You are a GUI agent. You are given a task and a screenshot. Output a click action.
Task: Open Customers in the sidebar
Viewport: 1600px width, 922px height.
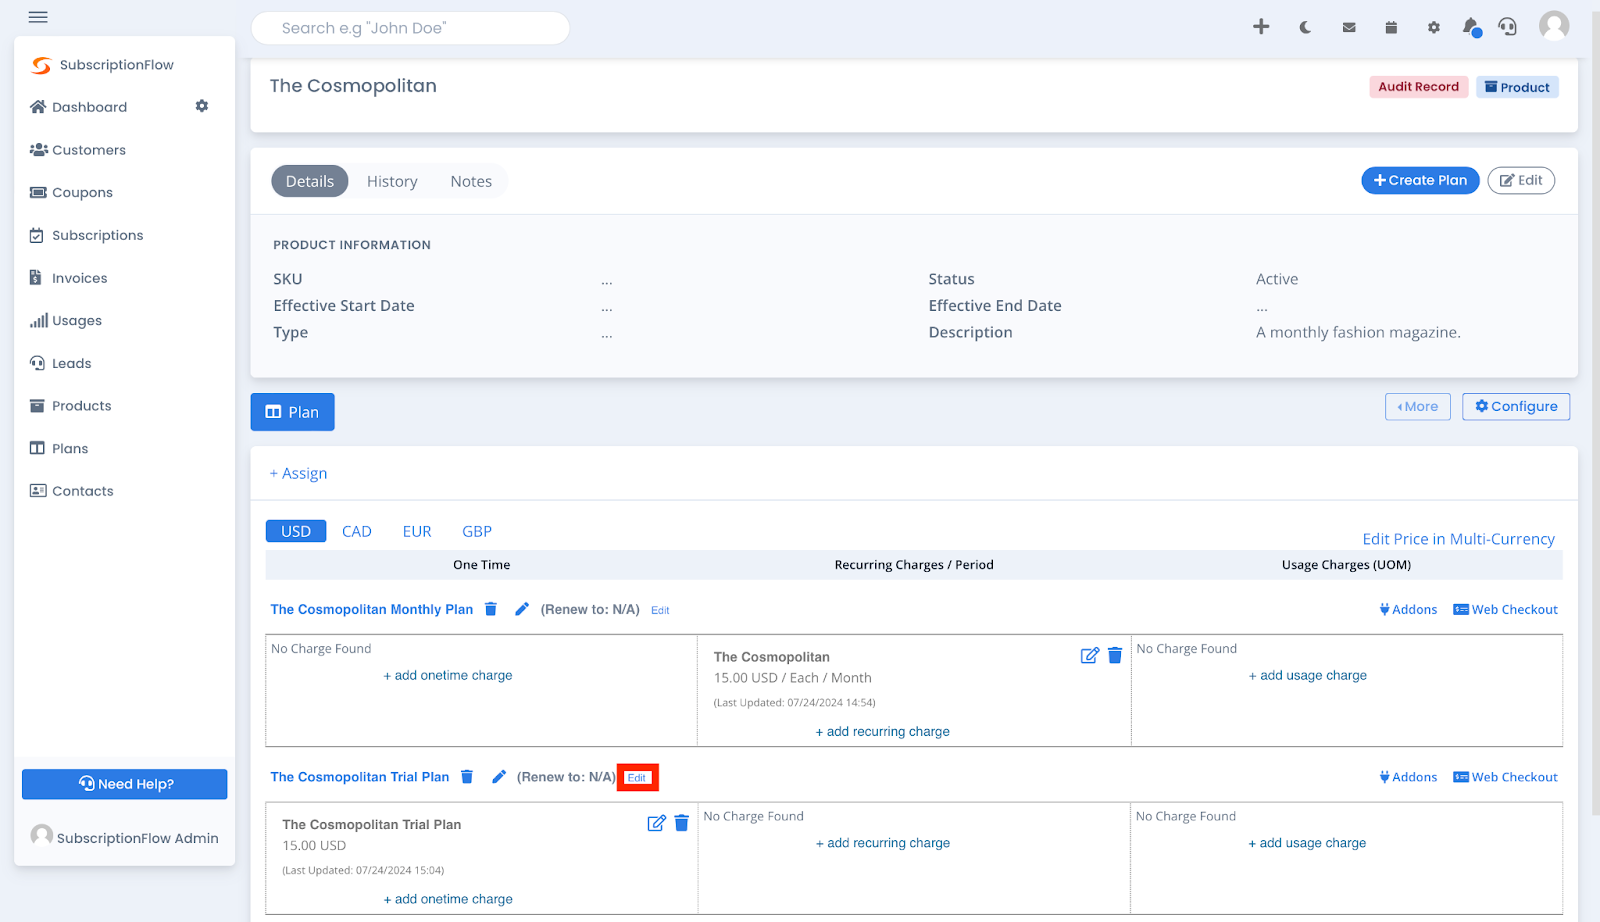tap(78, 150)
